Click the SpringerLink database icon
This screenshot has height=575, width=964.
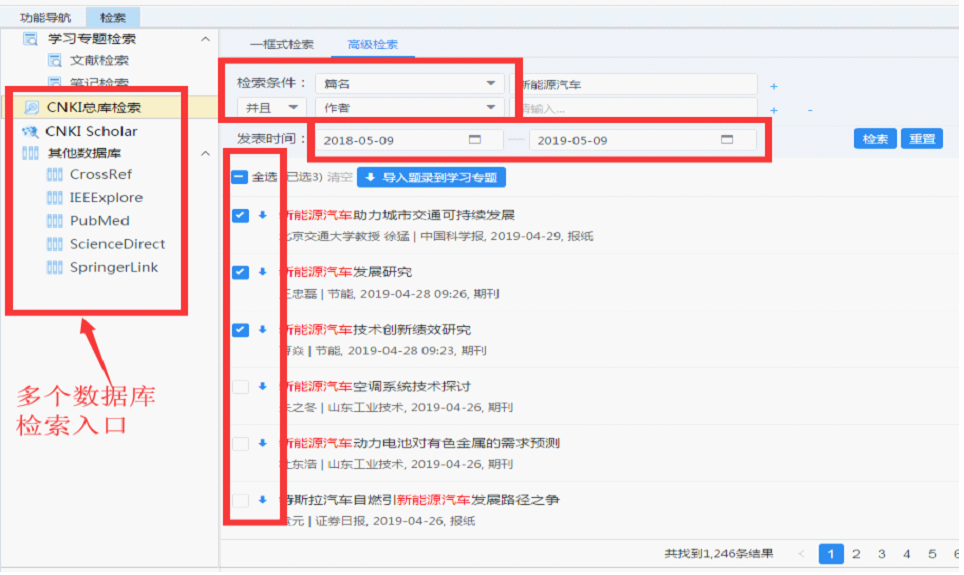55,268
